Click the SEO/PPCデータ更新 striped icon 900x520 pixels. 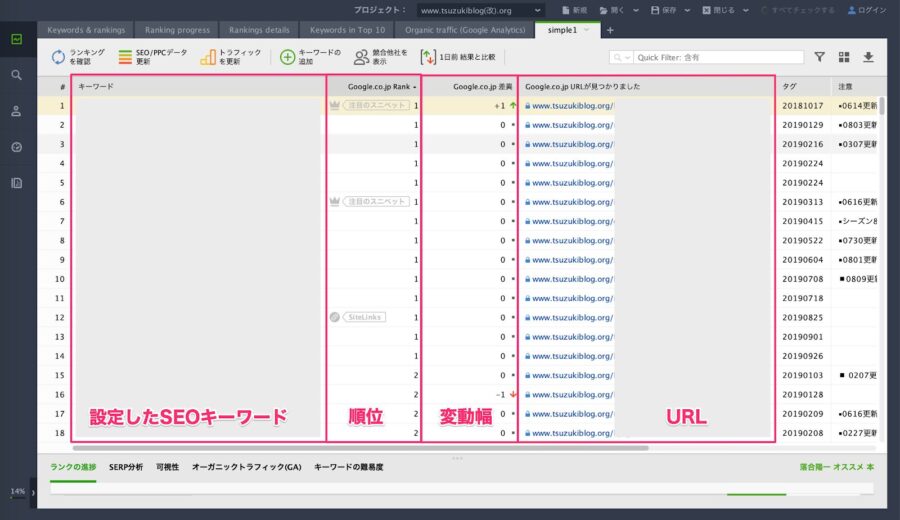pos(125,57)
